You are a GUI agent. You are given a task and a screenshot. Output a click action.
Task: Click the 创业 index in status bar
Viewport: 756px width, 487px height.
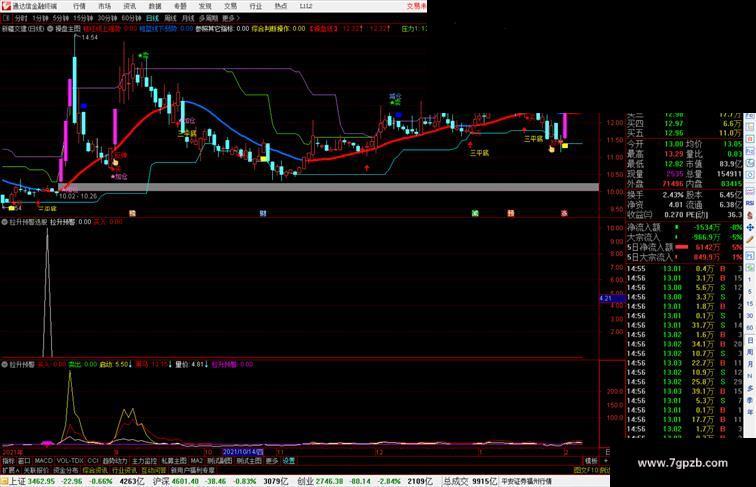[305, 481]
